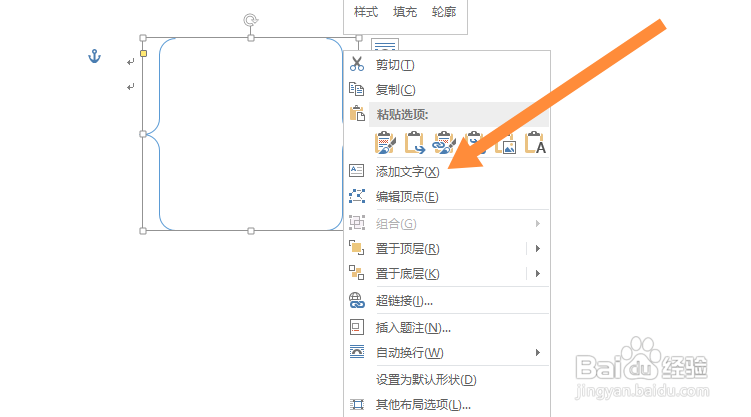Click the 自动换行(W) menu label
The image size is (751, 417).
tap(410, 352)
